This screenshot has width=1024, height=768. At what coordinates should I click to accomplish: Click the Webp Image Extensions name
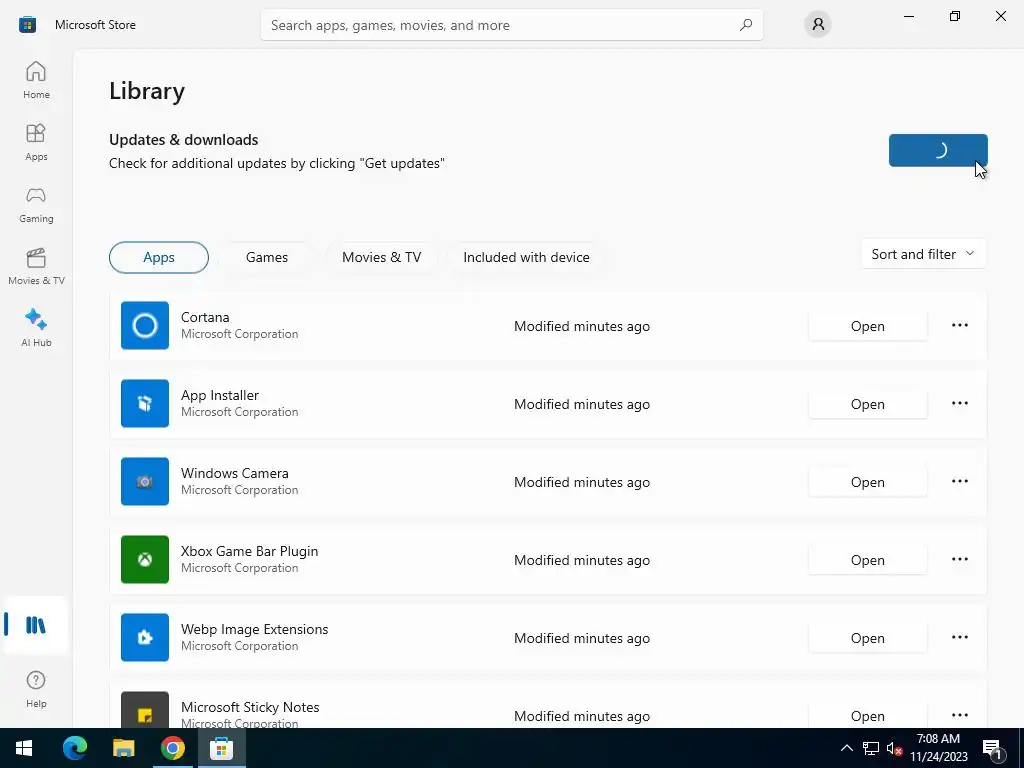[x=255, y=629]
